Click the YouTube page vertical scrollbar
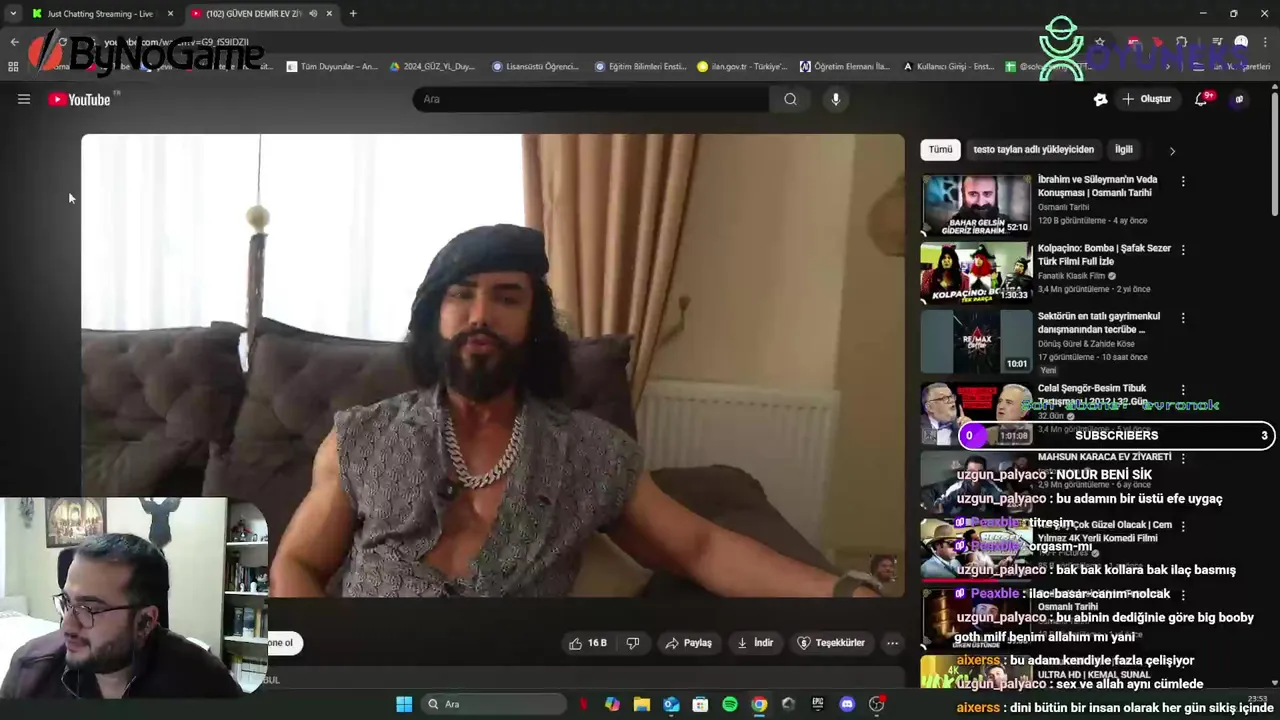The image size is (1280, 720). pos(1274,152)
